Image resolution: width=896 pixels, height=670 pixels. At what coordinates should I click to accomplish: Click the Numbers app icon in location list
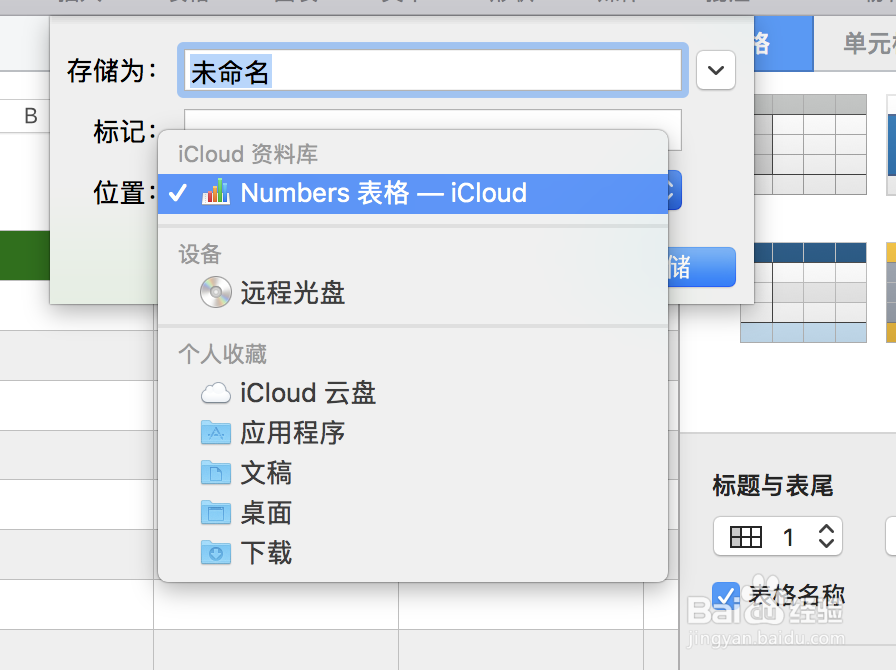click(216, 192)
